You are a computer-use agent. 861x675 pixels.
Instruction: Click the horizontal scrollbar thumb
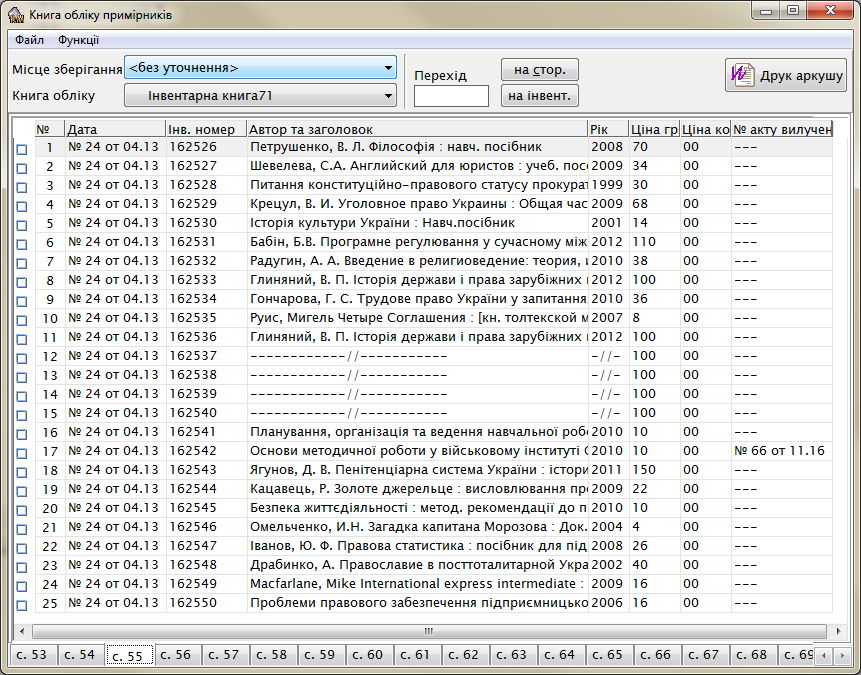(428, 631)
